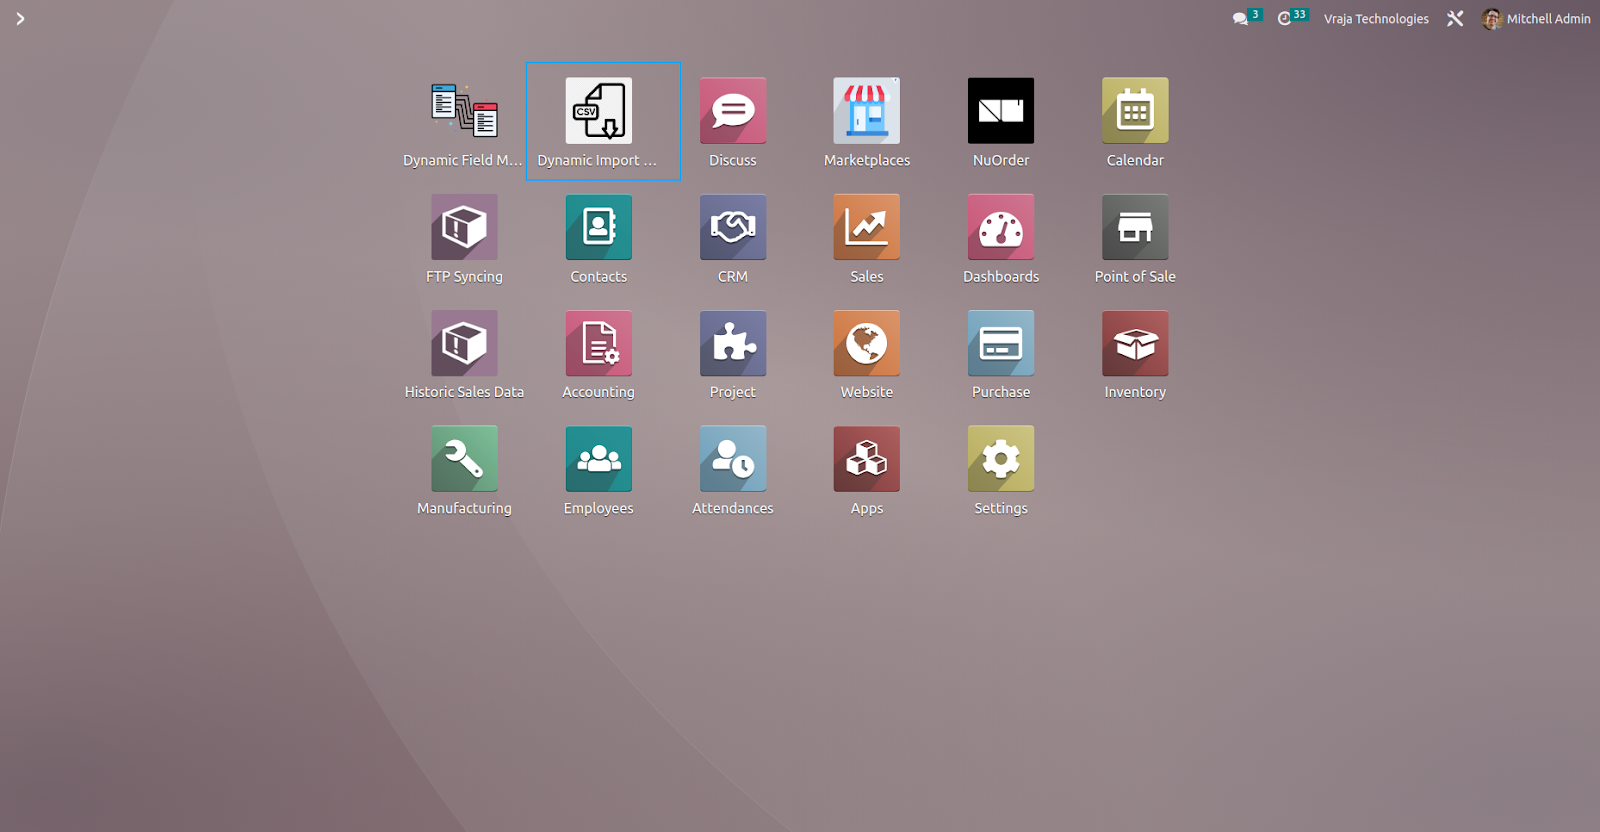The image size is (1600, 832).
Task: Open the Project app
Action: (x=732, y=343)
